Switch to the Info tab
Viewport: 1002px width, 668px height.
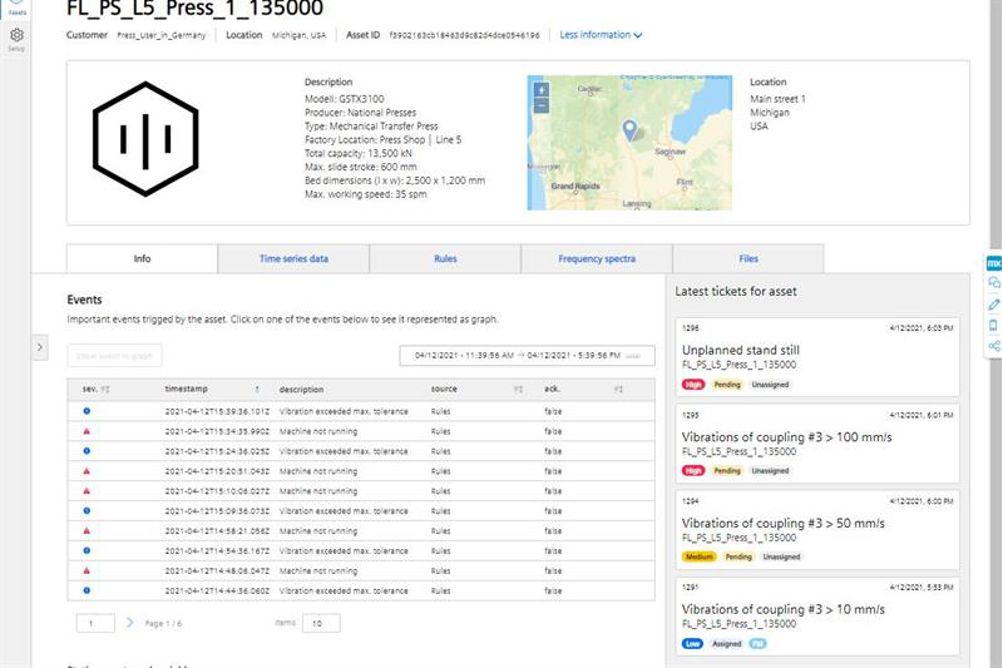142,258
